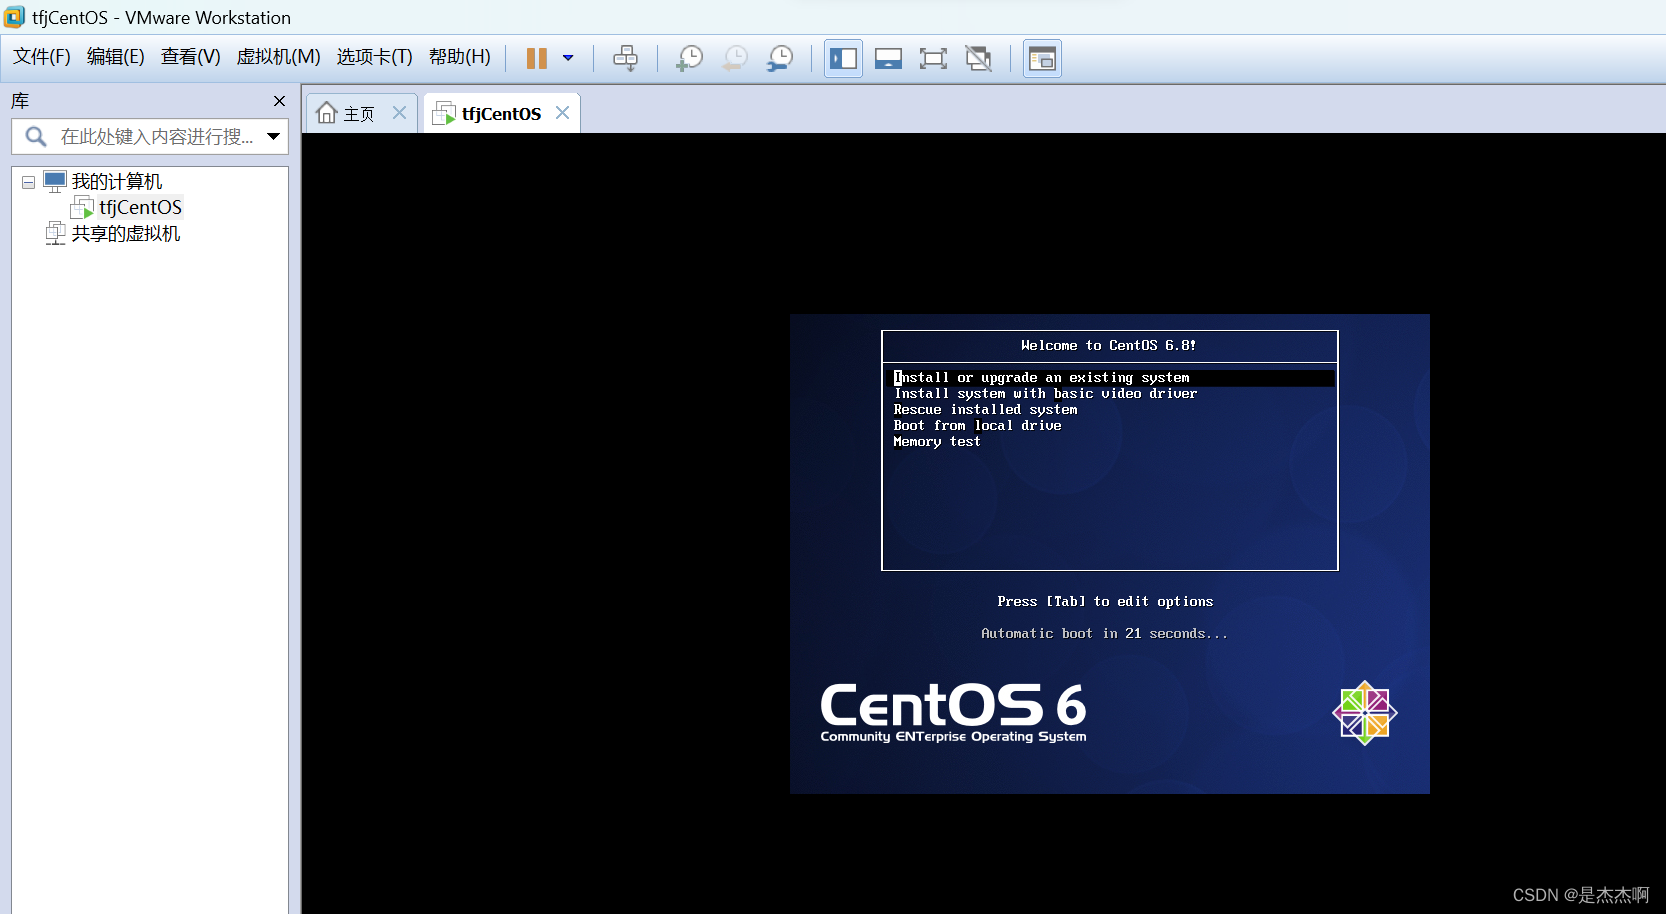
Task: Switch to the 主页 tab
Action: (x=358, y=112)
